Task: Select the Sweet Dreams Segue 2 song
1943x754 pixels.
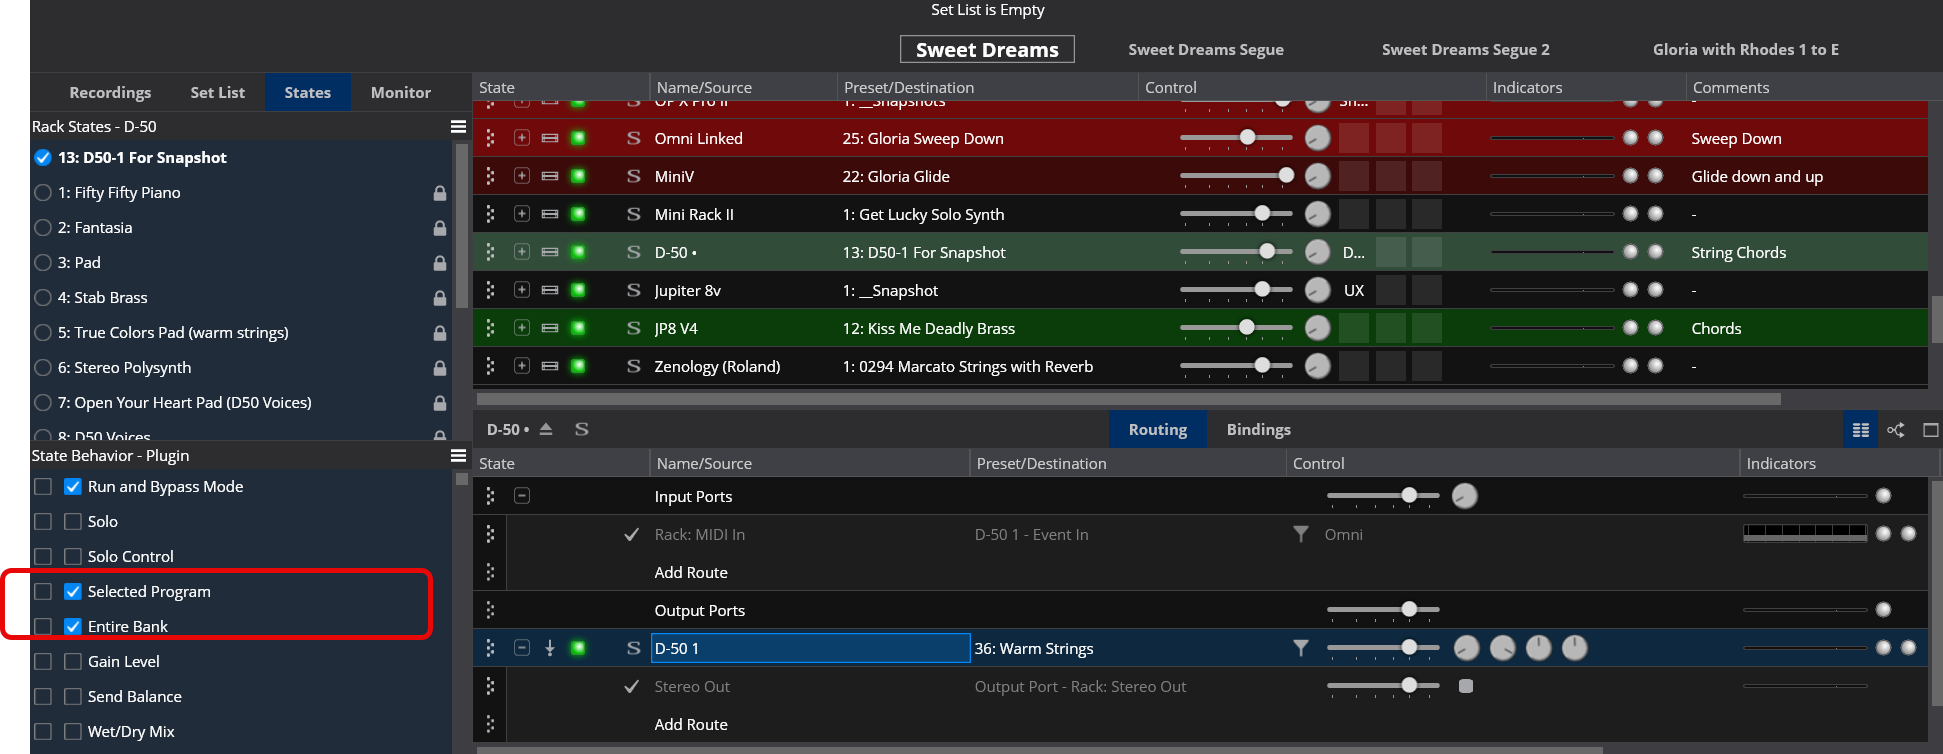Action: click(x=1466, y=50)
